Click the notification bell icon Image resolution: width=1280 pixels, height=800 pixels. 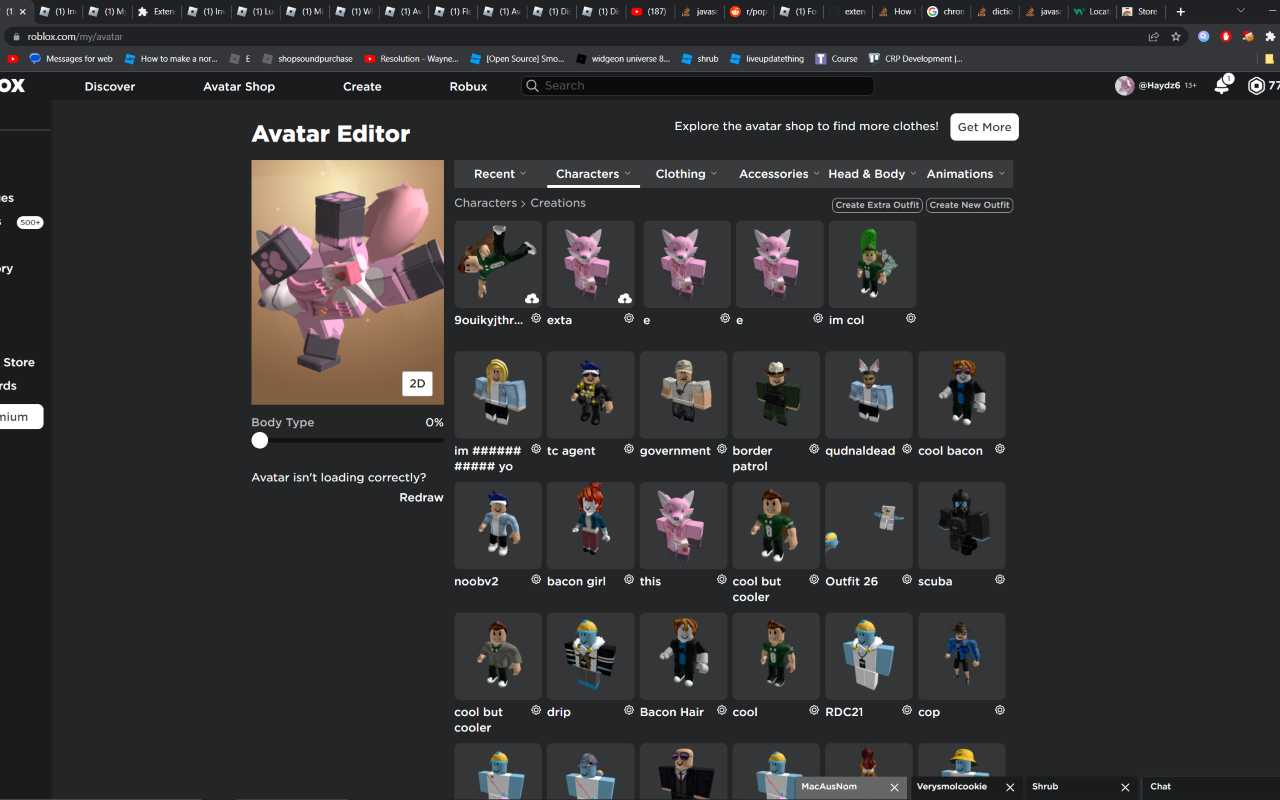(x=1220, y=86)
